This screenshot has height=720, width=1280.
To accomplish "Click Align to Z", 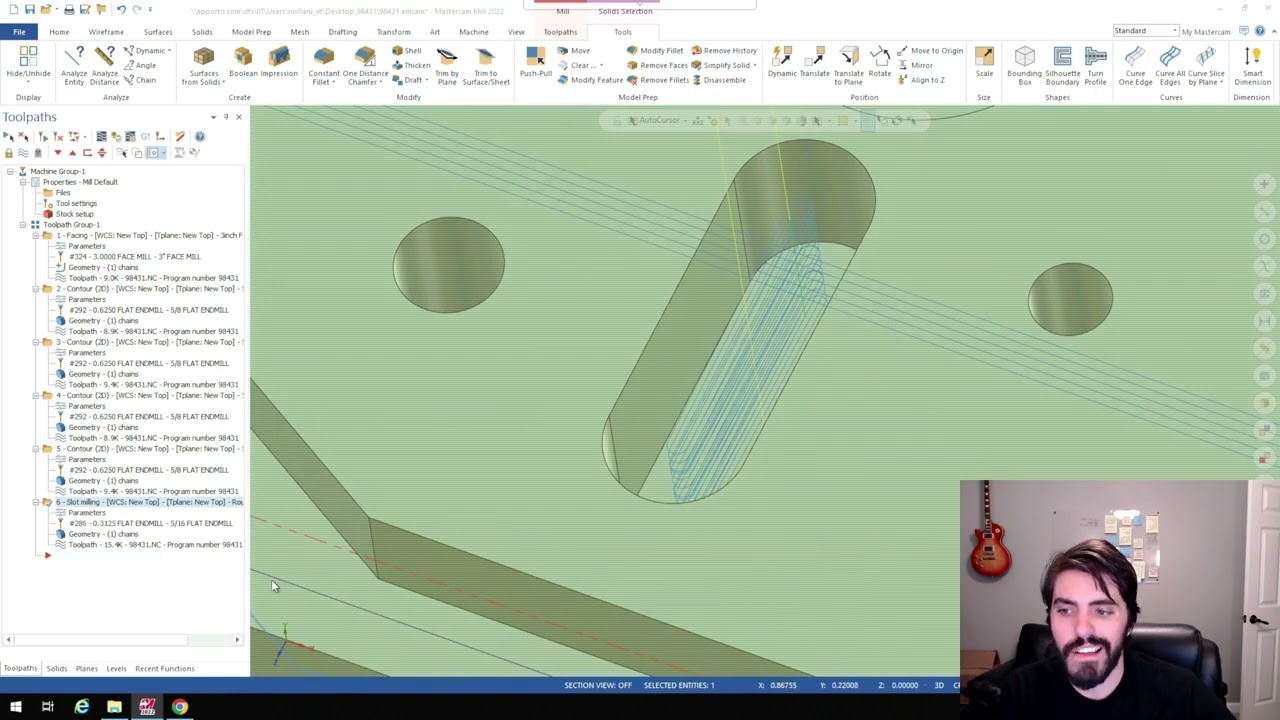I will [921, 80].
